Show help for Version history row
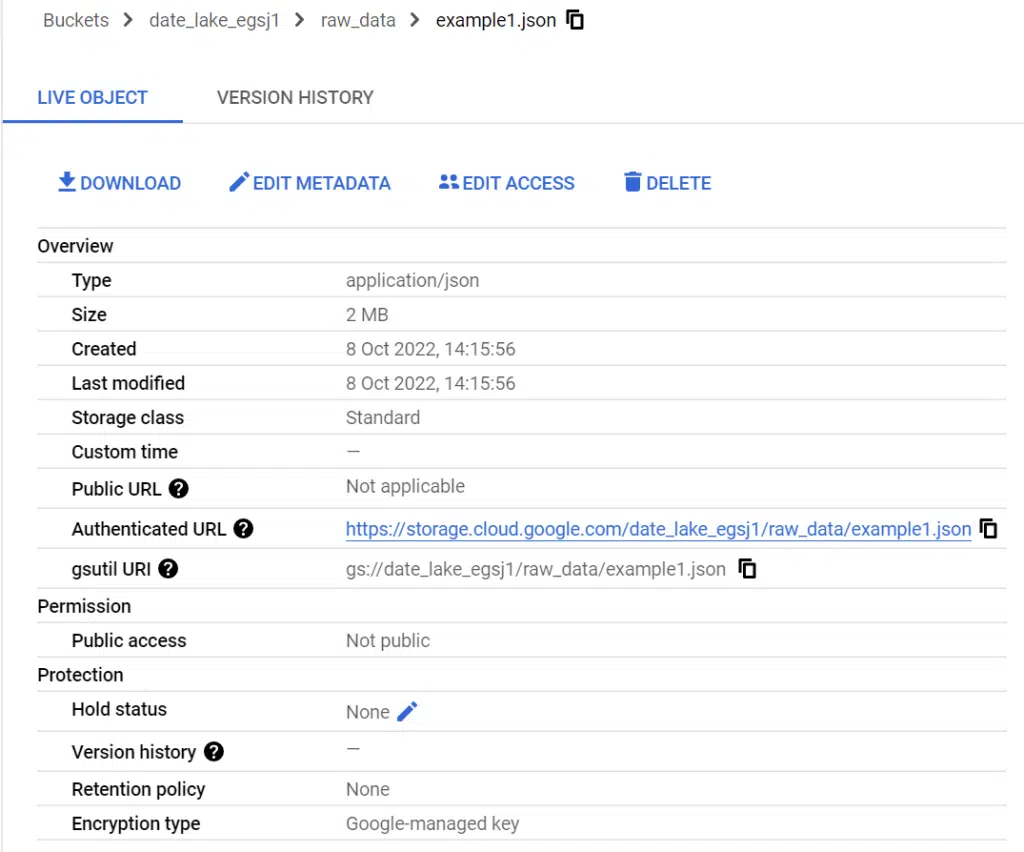Image resolution: width=1024 pixels, height=852 pixels. pyautogui.click(x=213, y=752)
